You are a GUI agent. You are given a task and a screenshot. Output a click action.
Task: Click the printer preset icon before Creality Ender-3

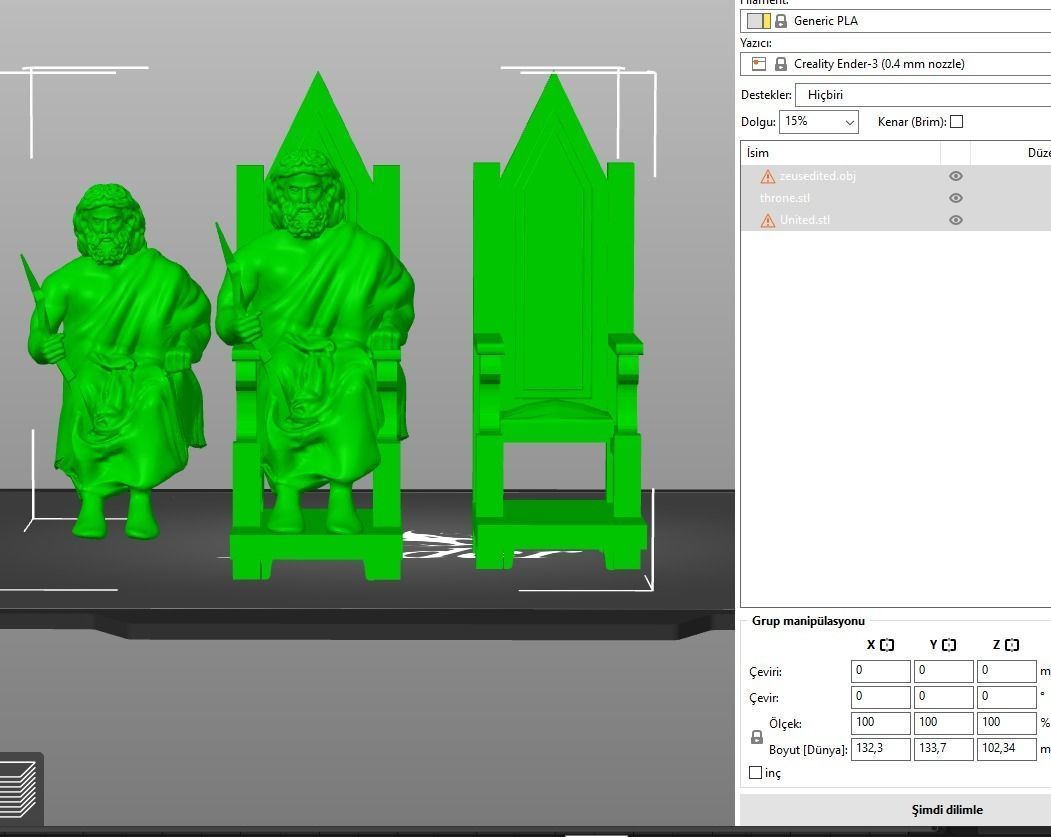759,64
